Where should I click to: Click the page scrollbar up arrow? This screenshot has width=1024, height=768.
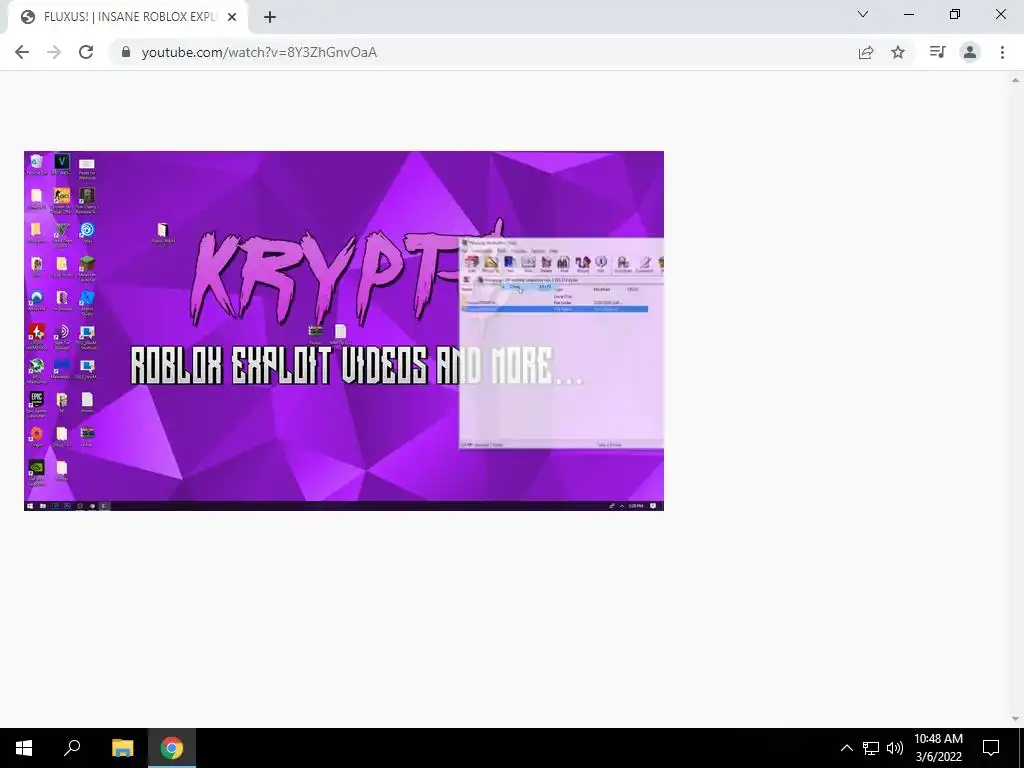[x=1015, y=80]
